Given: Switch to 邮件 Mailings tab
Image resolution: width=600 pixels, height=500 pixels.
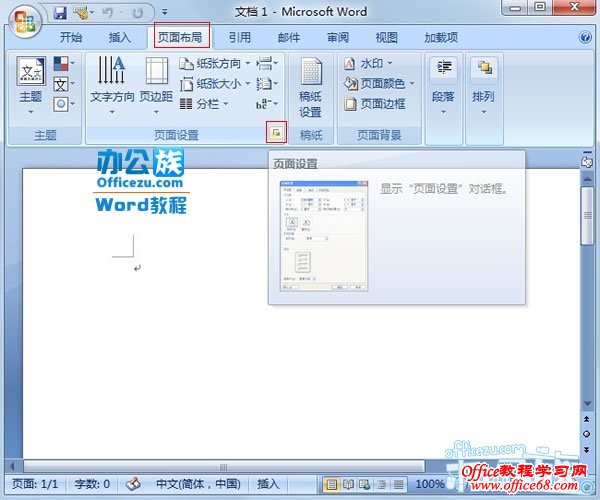Looking at the screenshot, I should point(289,37).
